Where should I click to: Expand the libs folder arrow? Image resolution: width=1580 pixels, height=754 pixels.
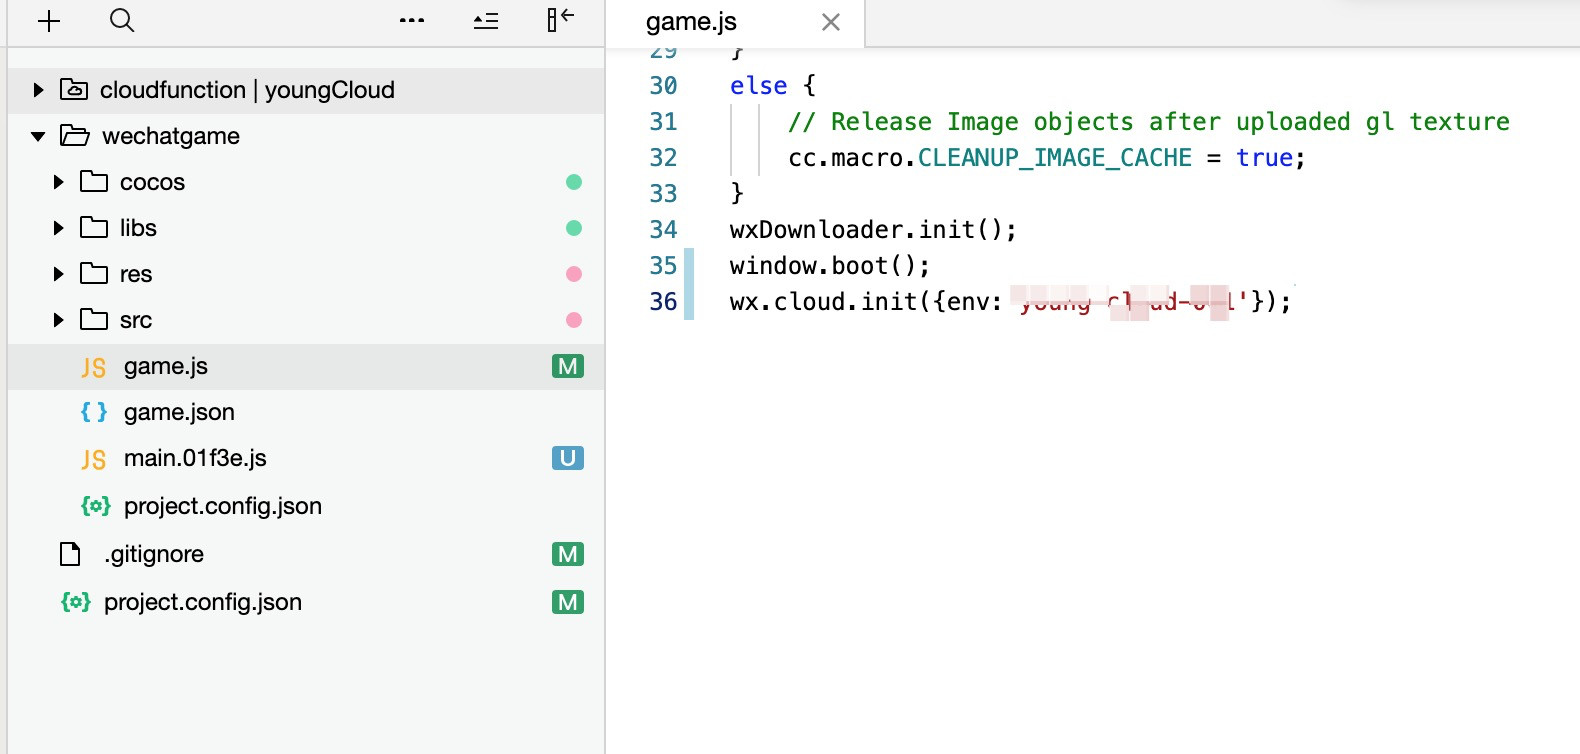[58, 228]
